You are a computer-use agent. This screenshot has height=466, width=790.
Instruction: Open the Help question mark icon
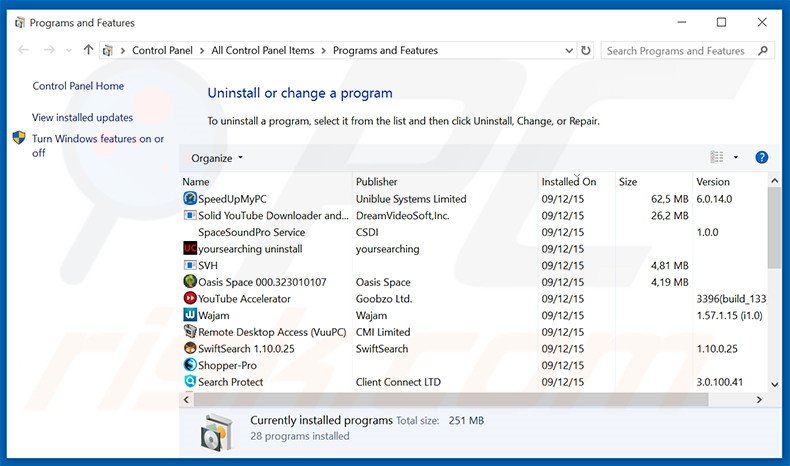[761, 158]
